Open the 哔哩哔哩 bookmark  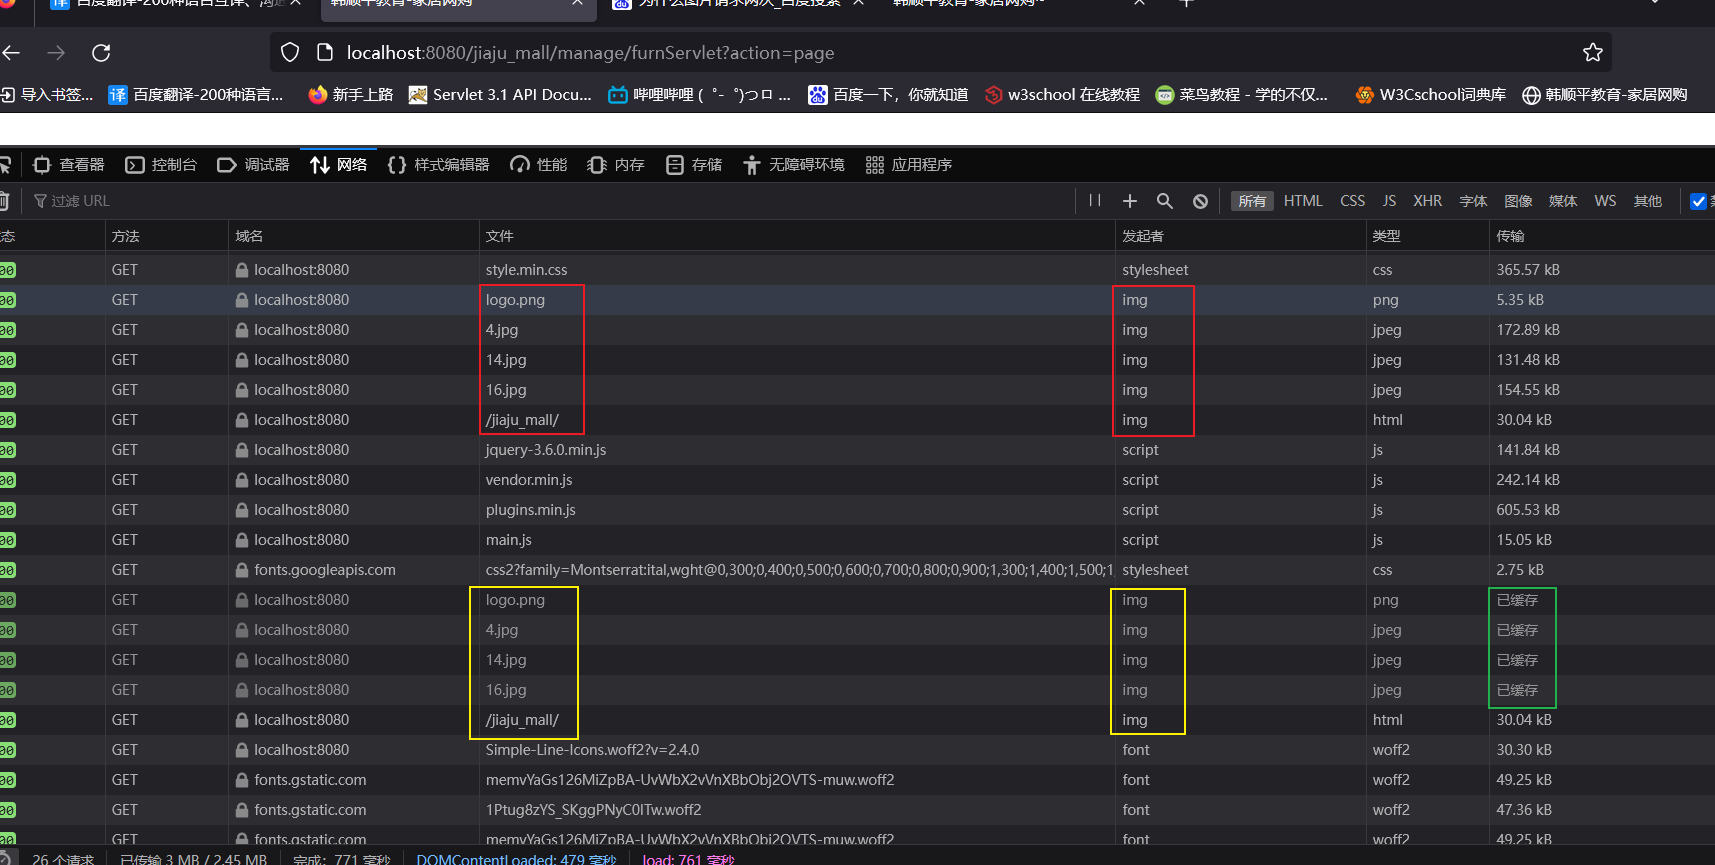tap(699, 95)
